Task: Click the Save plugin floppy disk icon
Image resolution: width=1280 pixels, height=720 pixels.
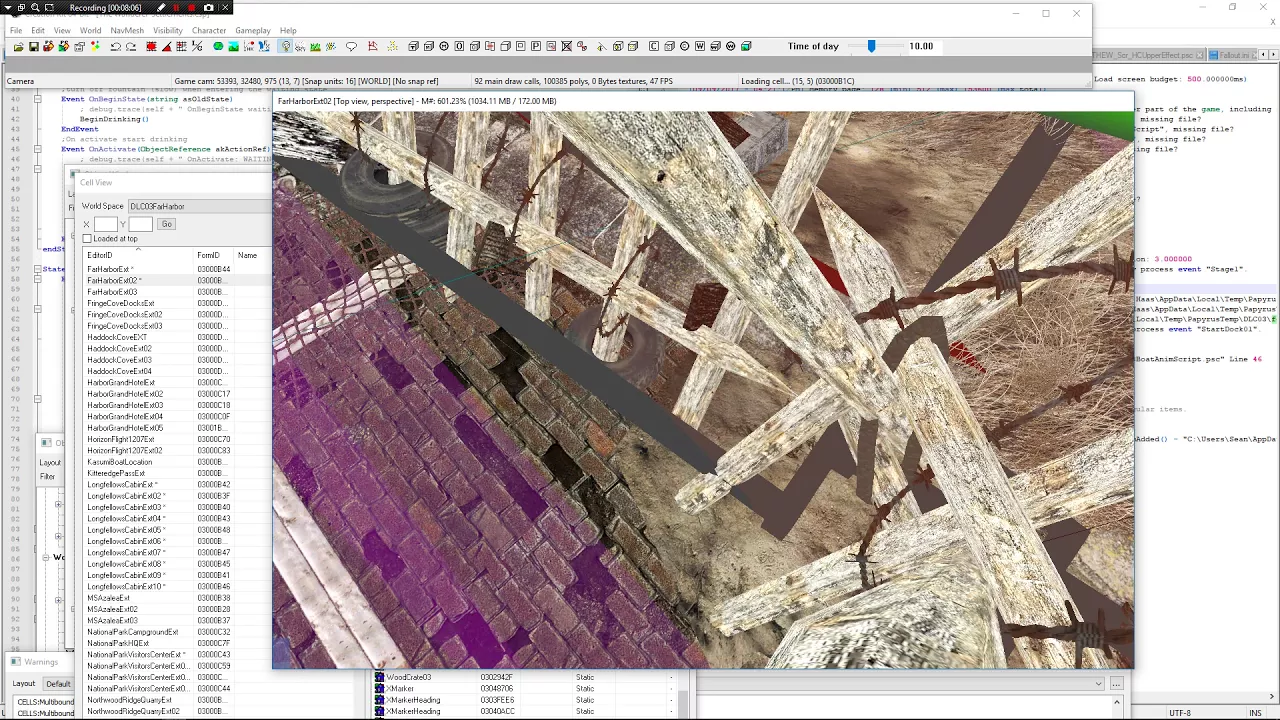Action: tap(34, 46)
